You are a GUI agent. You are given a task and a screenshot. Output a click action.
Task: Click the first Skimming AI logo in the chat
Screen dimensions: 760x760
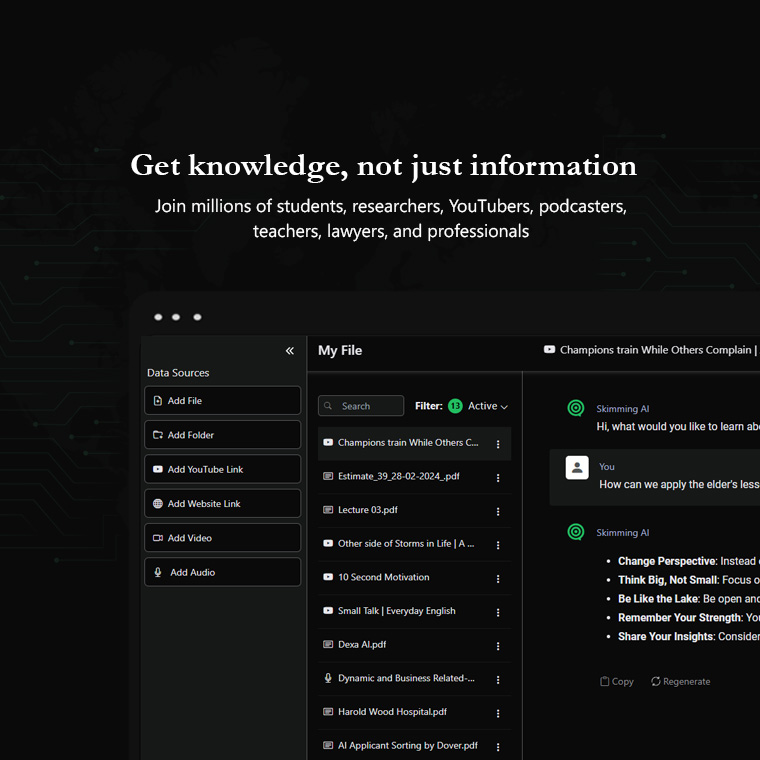pyautogui.click(x=576, y=408)
